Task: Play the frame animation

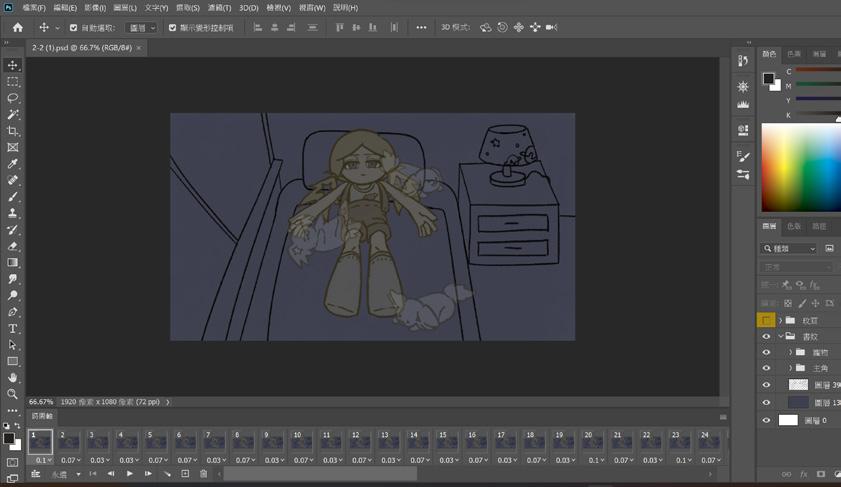Action: click(x=129, y=474)
